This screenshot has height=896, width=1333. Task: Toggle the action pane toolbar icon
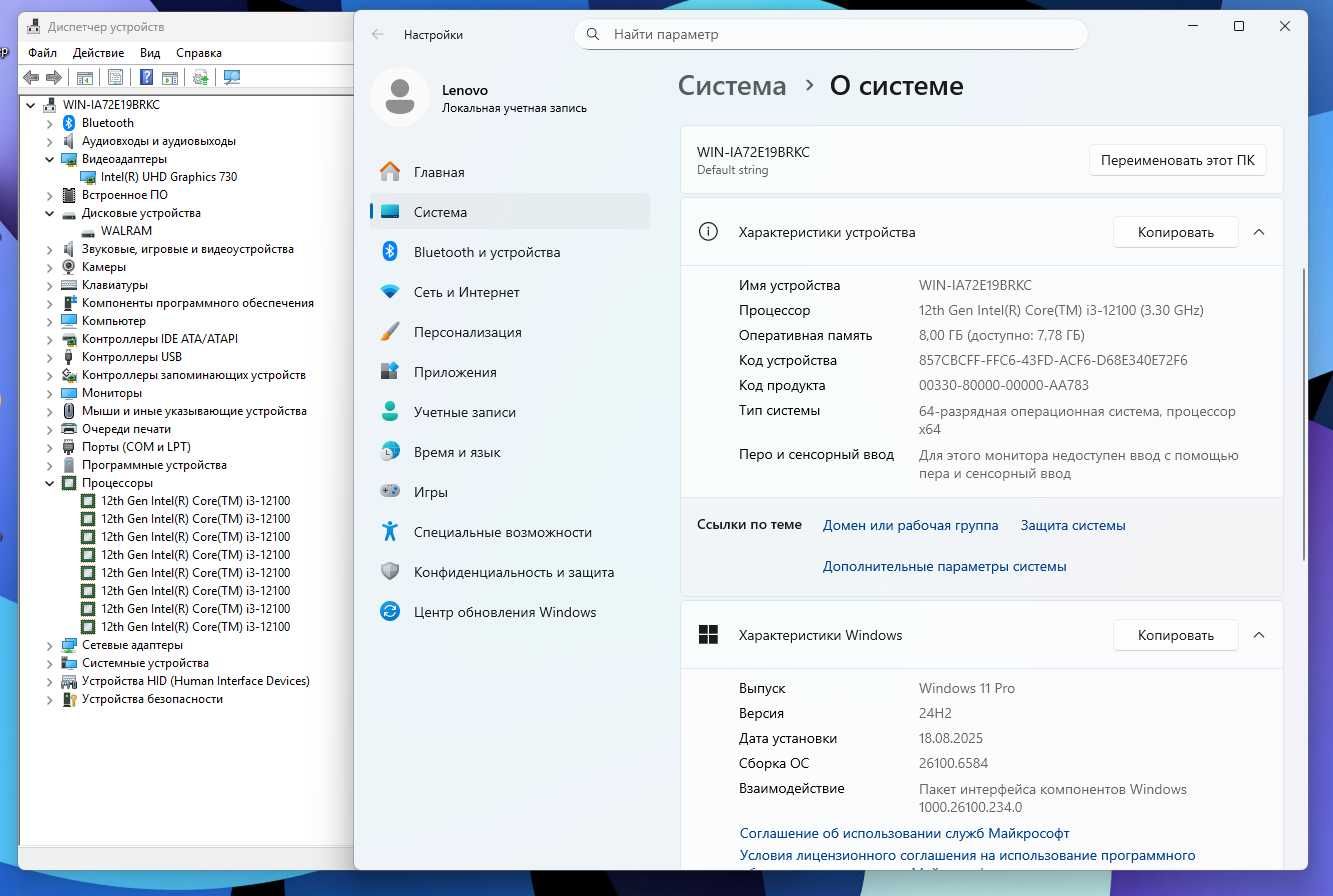click(170, 77)
